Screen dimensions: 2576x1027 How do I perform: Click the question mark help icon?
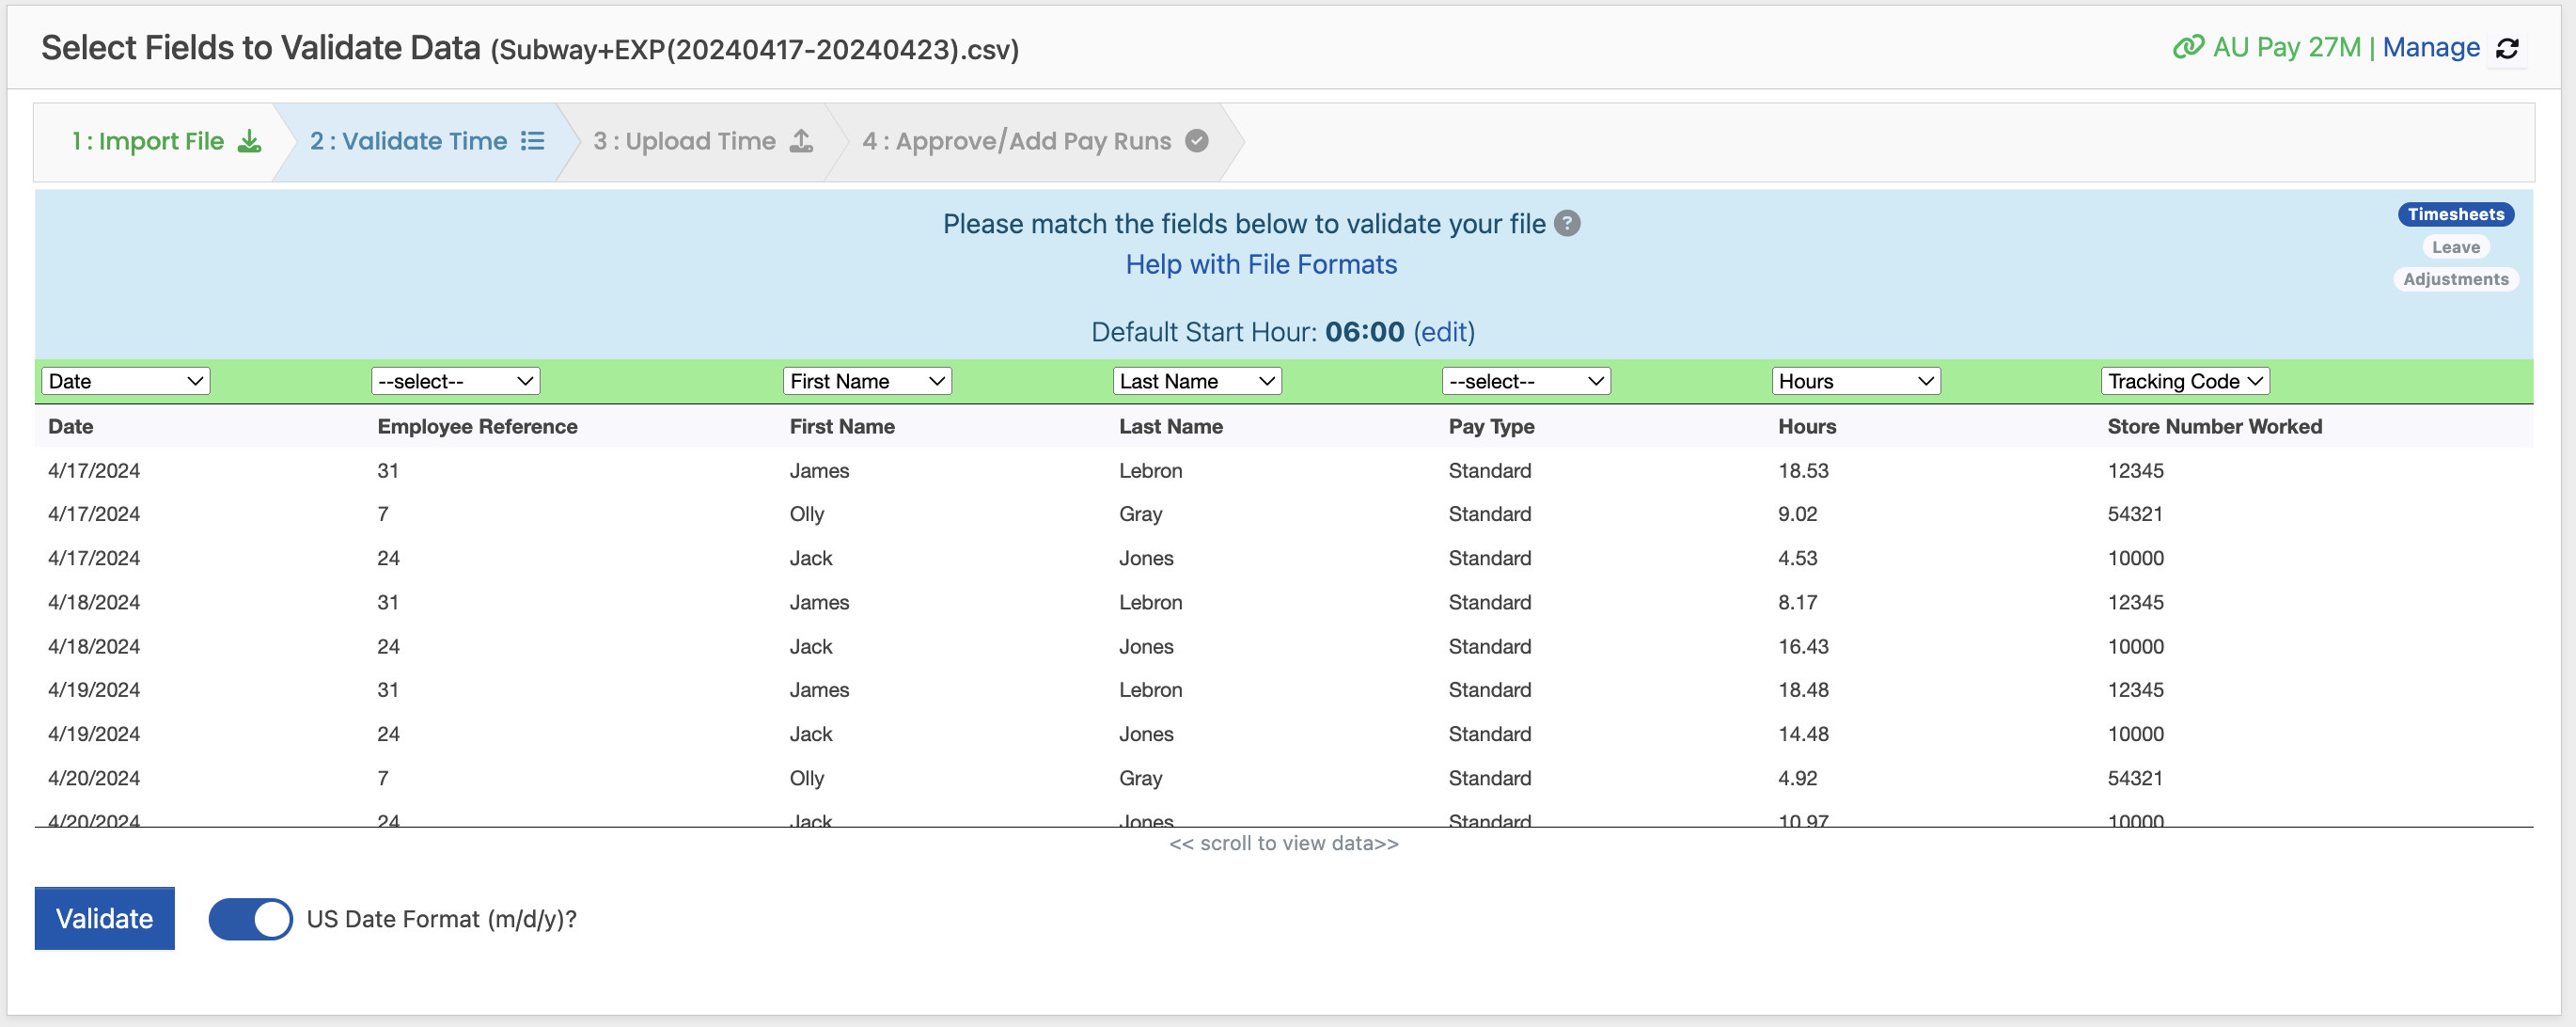point(1567,224)
